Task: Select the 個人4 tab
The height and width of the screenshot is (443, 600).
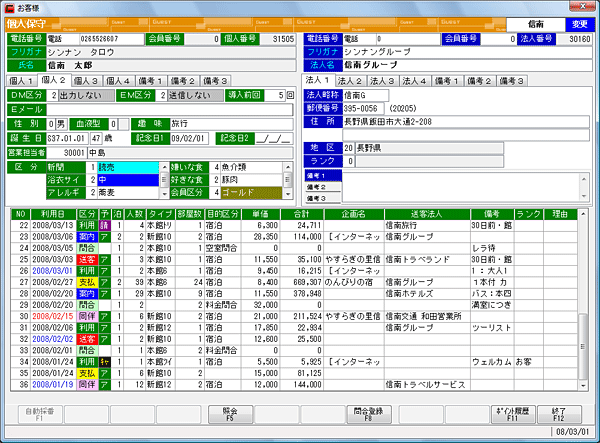Action: point(118,81)
